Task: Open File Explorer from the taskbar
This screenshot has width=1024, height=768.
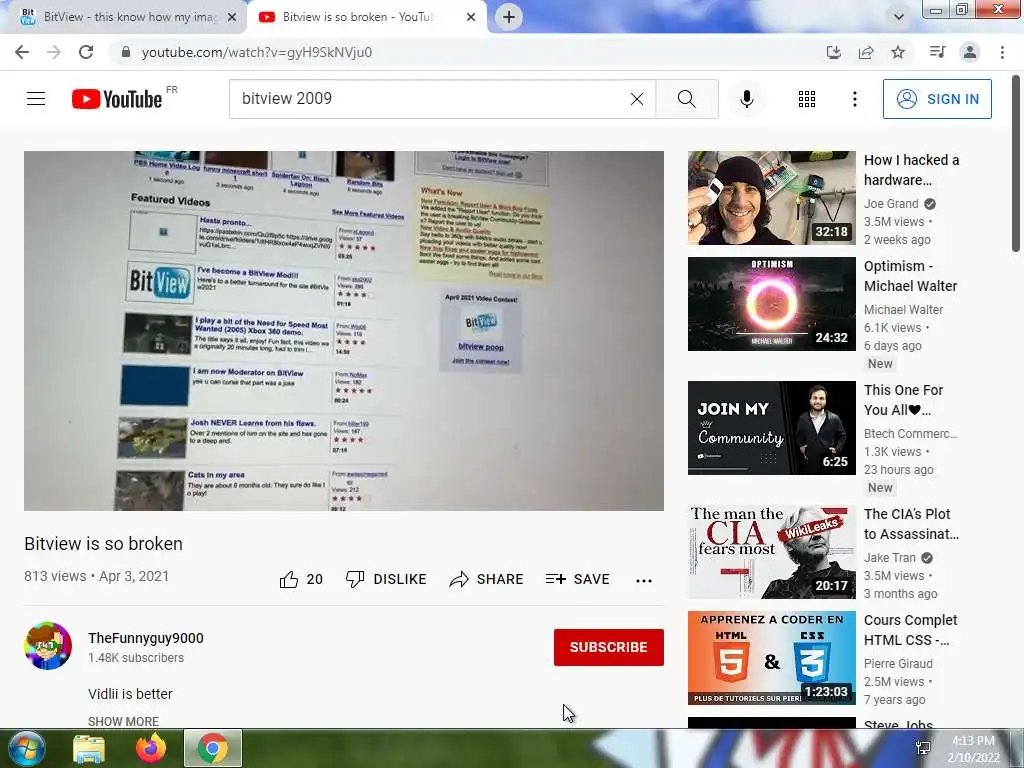Action: point(89,749)
